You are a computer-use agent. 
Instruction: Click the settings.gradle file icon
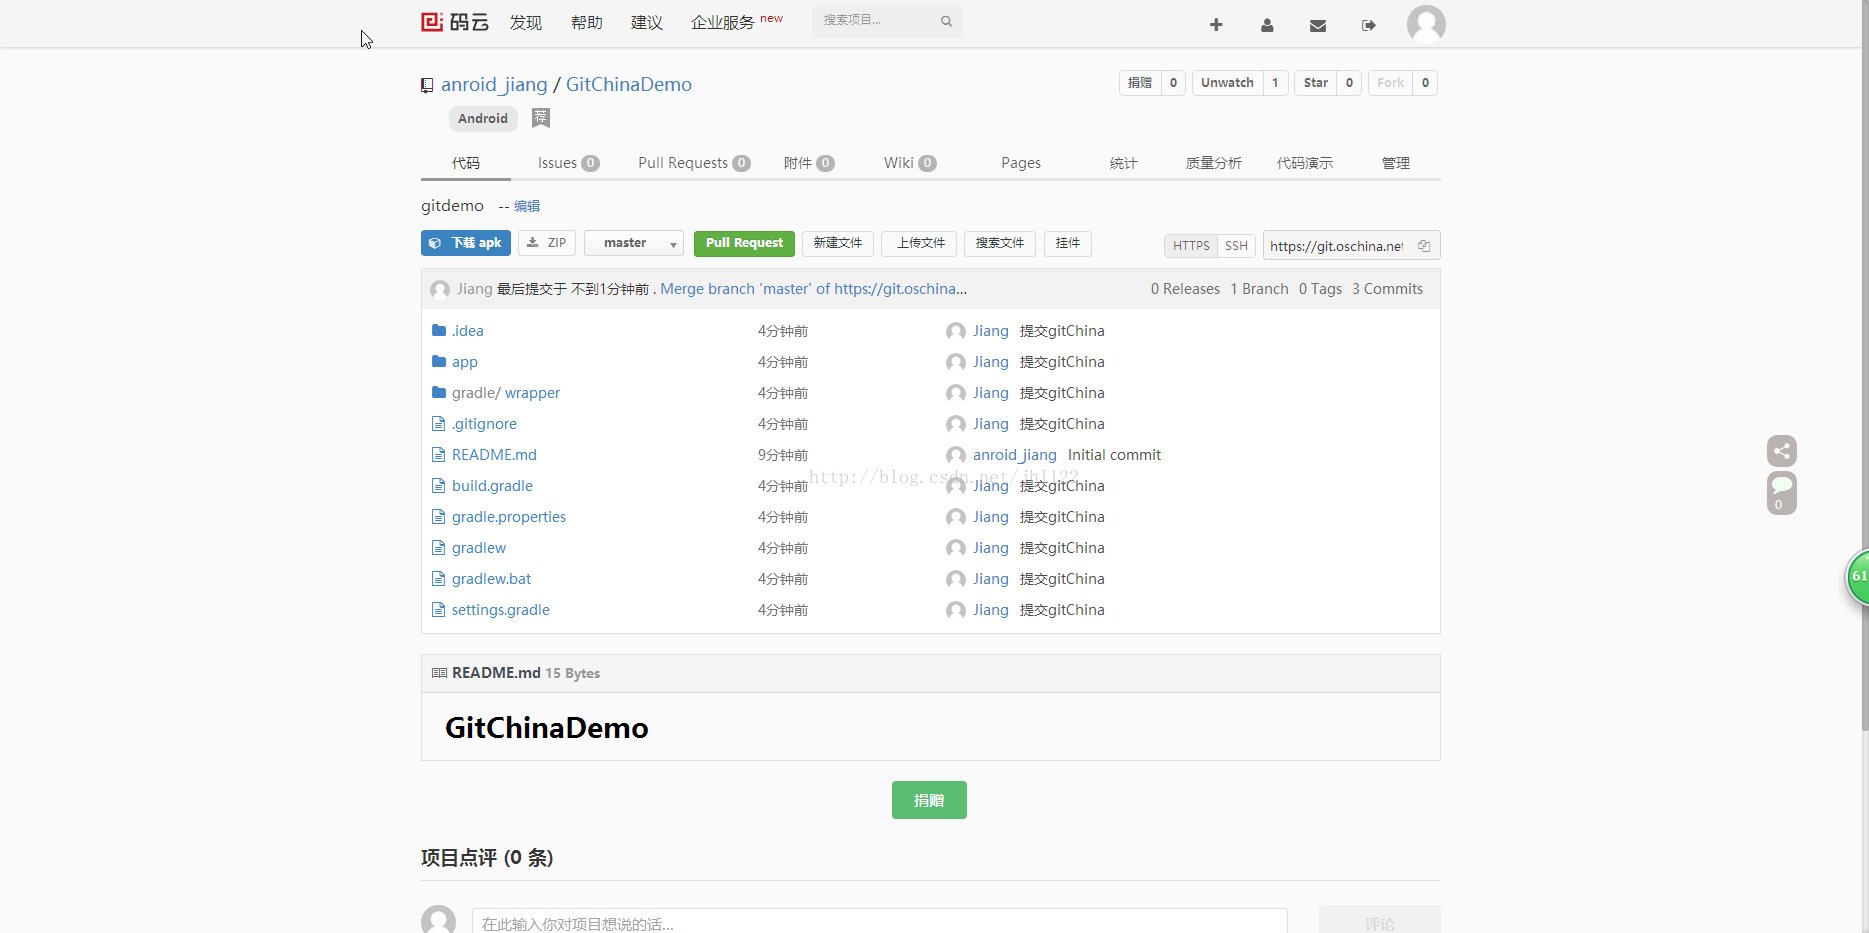[x=438, y=610]
